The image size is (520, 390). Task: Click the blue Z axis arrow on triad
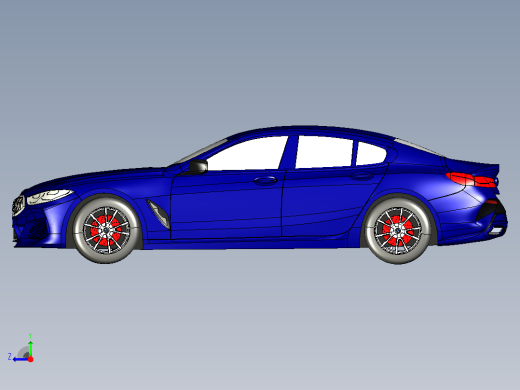point(20,359)
